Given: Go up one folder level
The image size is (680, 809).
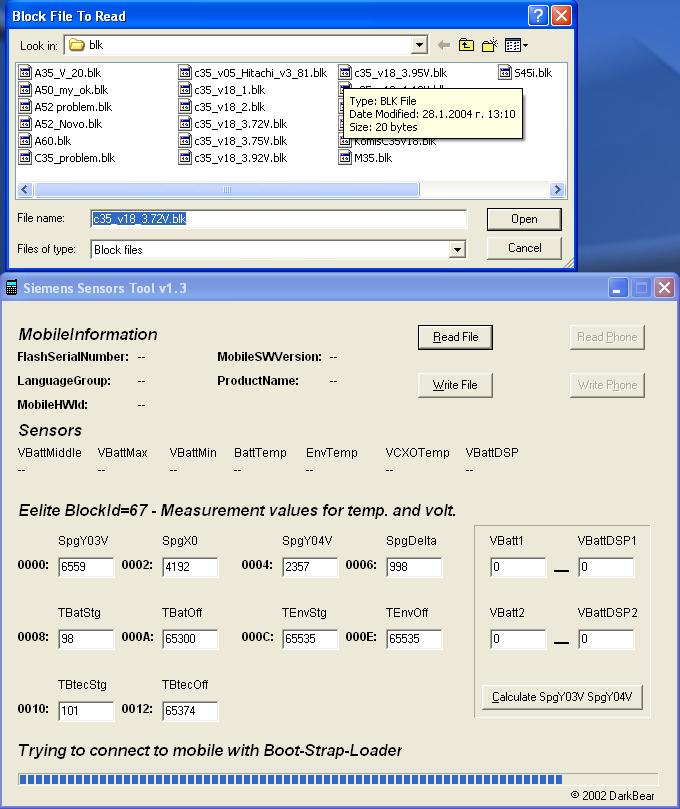Looking at the screenshot, I should (466, 45).
